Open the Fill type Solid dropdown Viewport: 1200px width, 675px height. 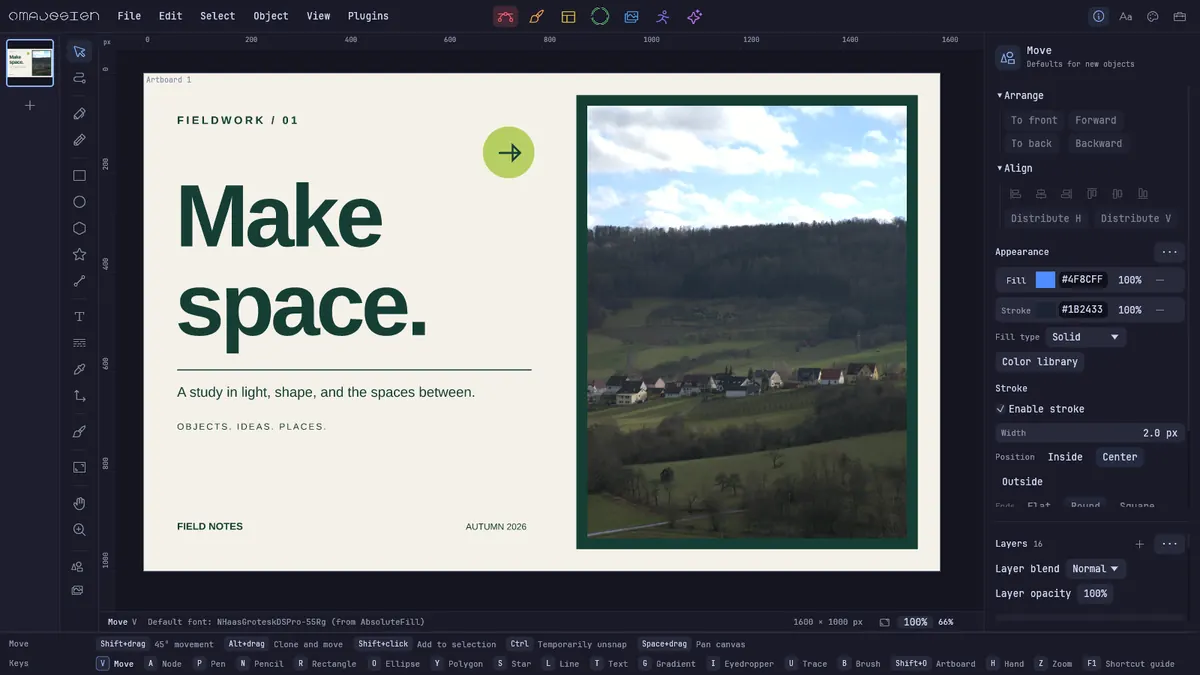coord(1085,337)
